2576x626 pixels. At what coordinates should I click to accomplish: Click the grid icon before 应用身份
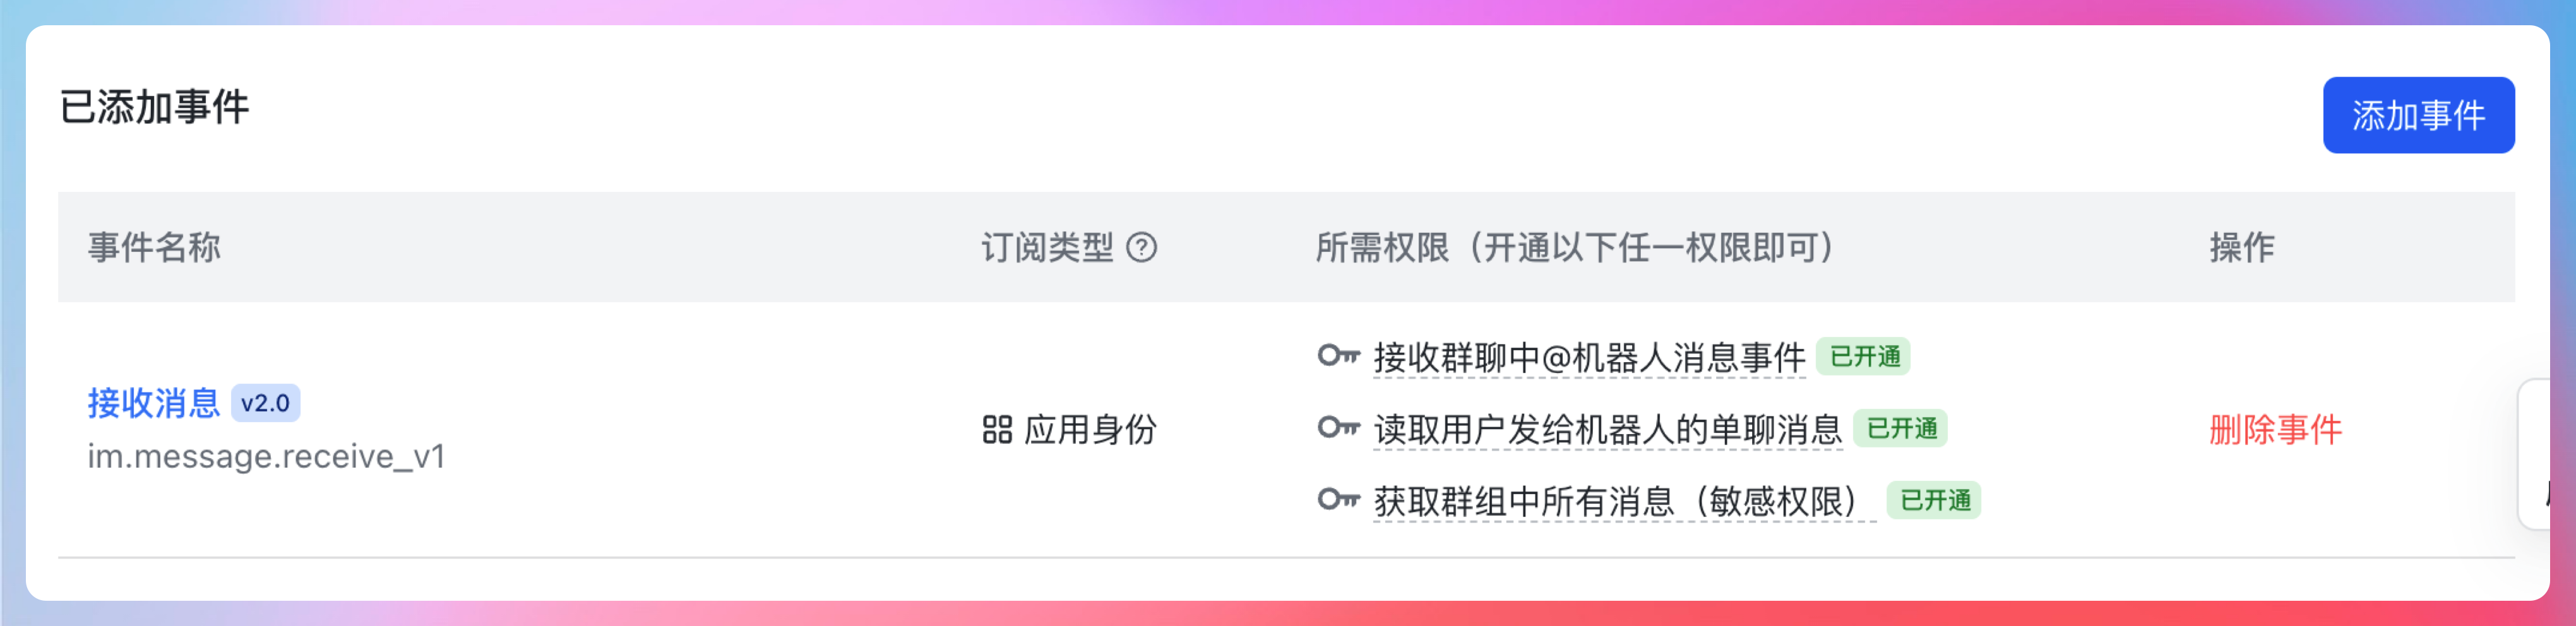click(997, 430)
